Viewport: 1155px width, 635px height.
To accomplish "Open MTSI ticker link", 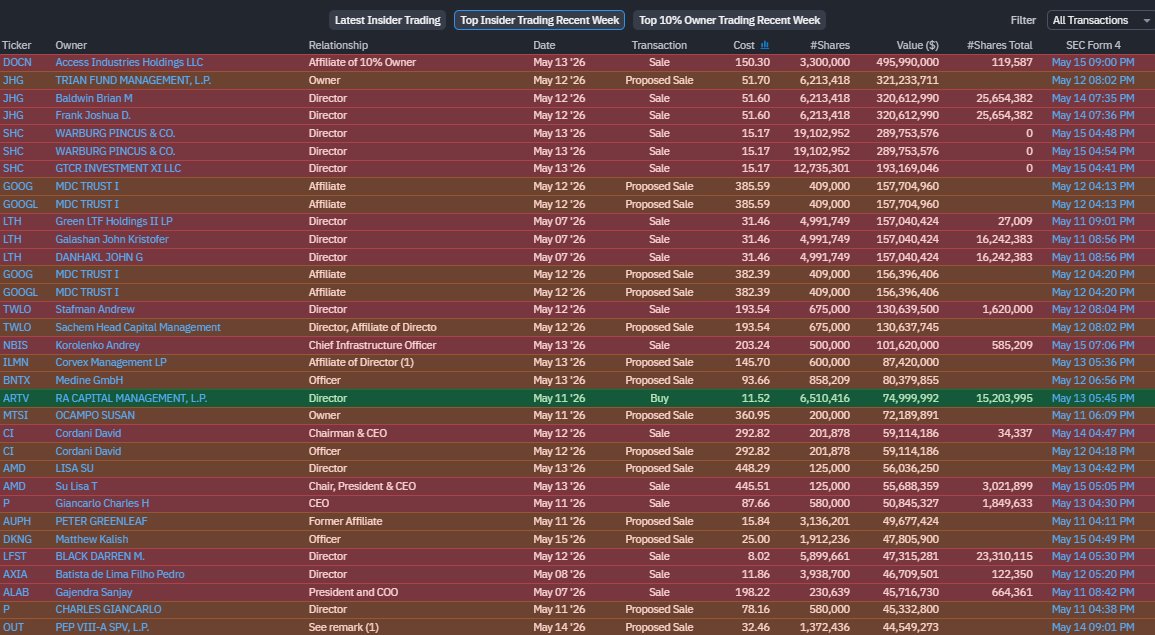I will click(15, 415).
